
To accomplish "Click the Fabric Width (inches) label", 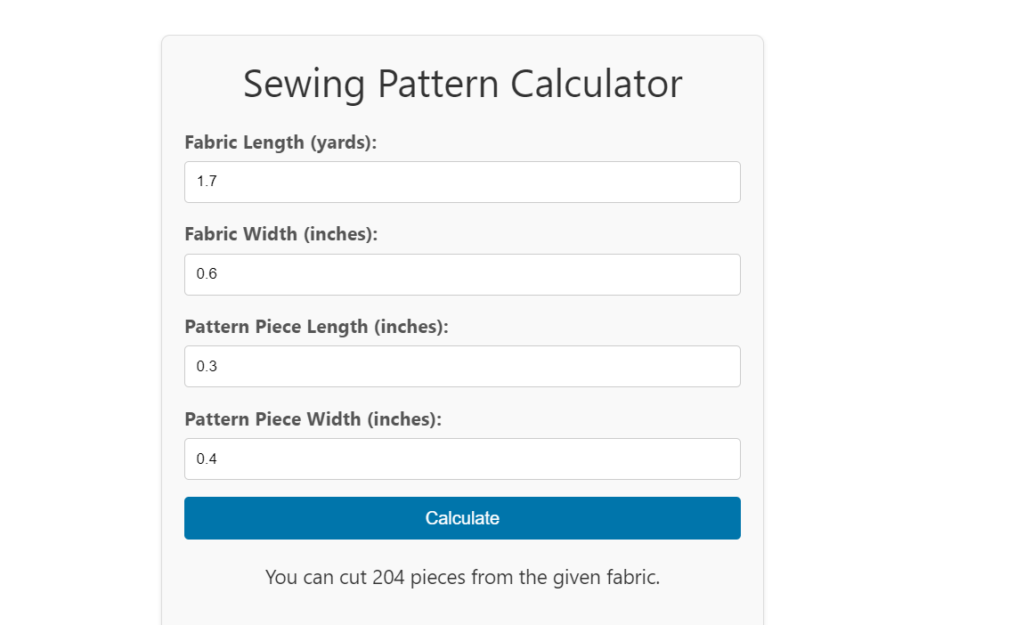I will (279, 234).
